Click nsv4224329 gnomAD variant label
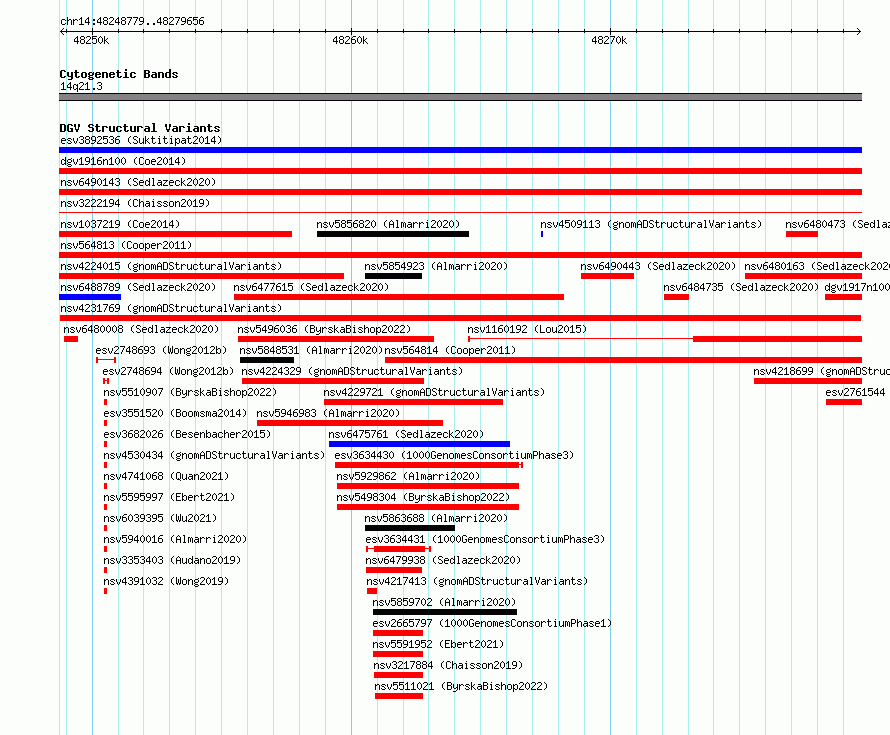The width and height of the screenshot is (890, 735). click(x=352, y=371)
